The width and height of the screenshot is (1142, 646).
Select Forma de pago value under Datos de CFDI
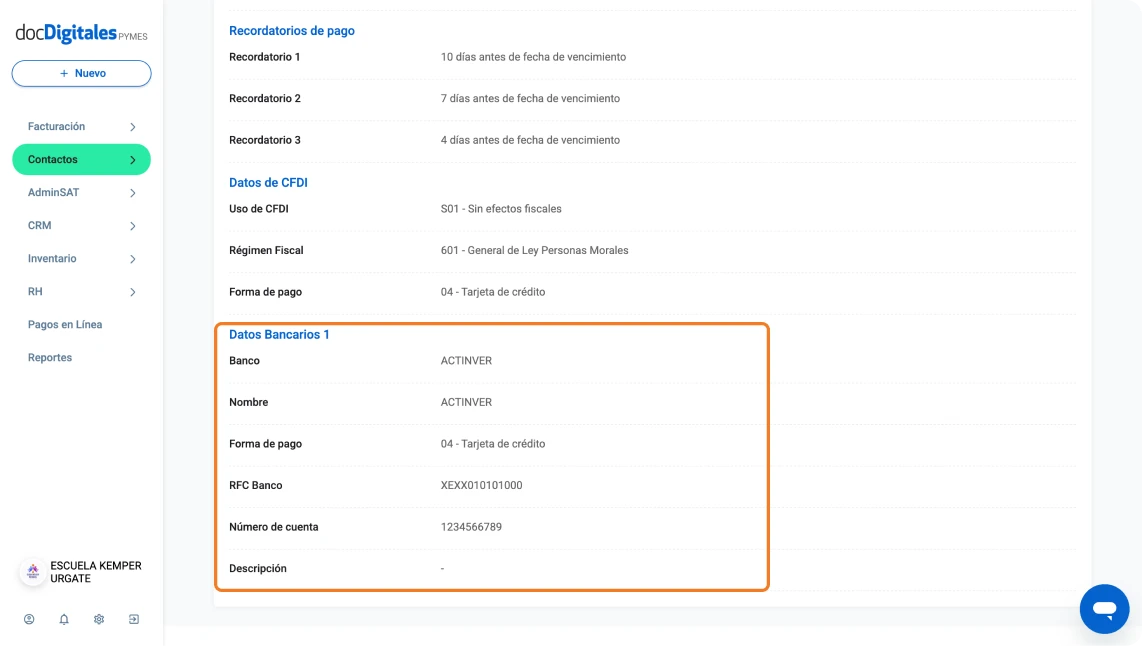pos(493,292)
